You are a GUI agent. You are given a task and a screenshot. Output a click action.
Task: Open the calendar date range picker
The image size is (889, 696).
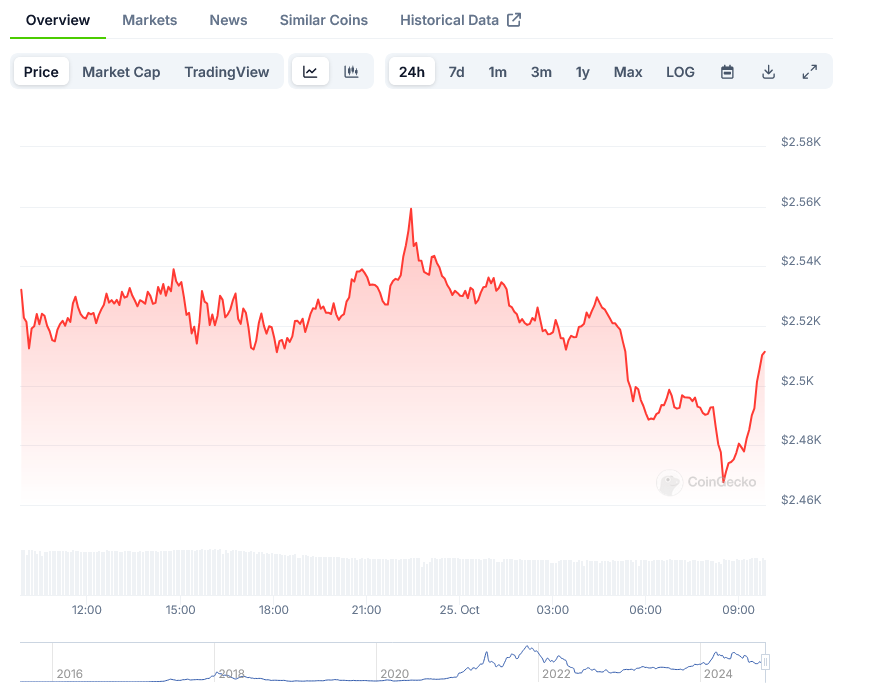click(x=727, y=72)
